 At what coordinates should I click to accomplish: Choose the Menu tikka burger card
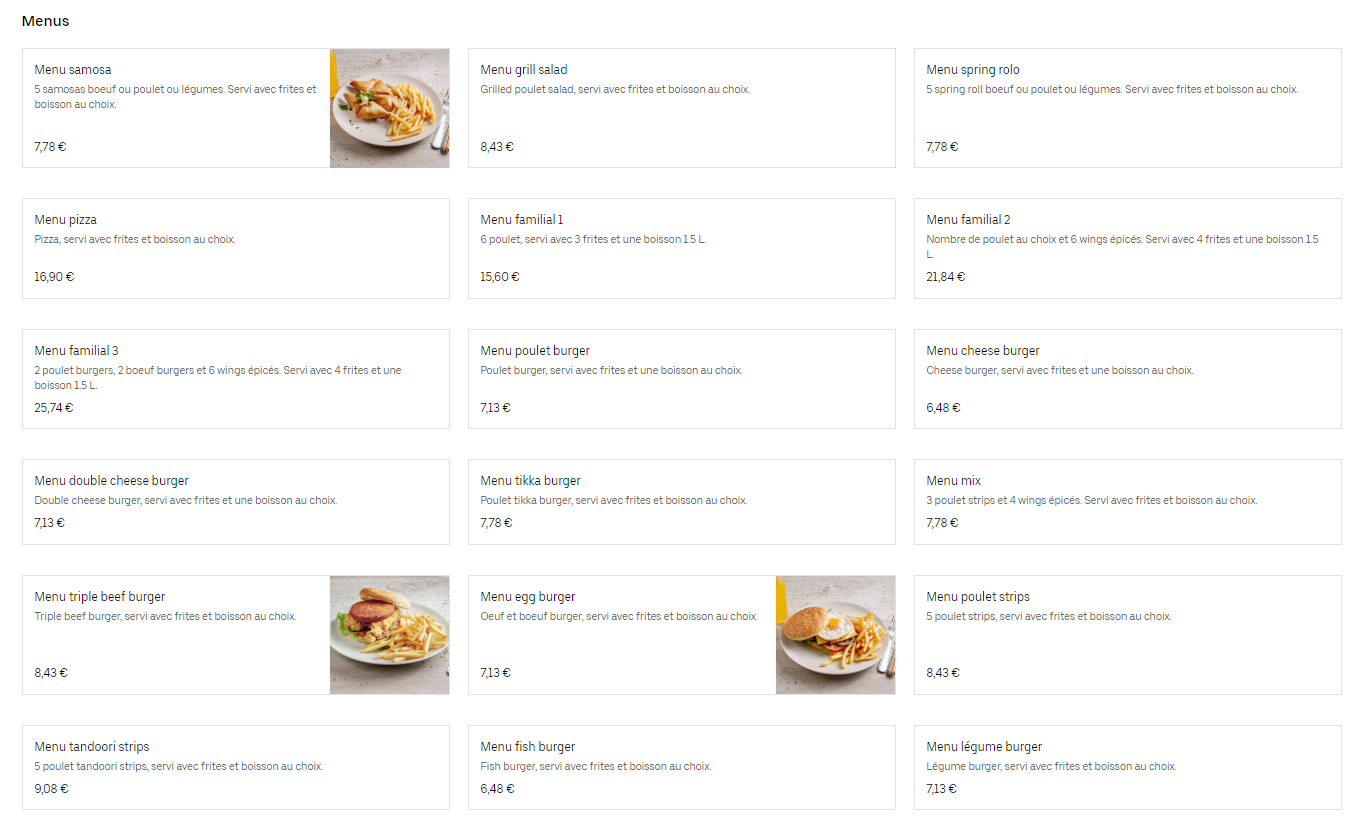click(x=681, y=502)
